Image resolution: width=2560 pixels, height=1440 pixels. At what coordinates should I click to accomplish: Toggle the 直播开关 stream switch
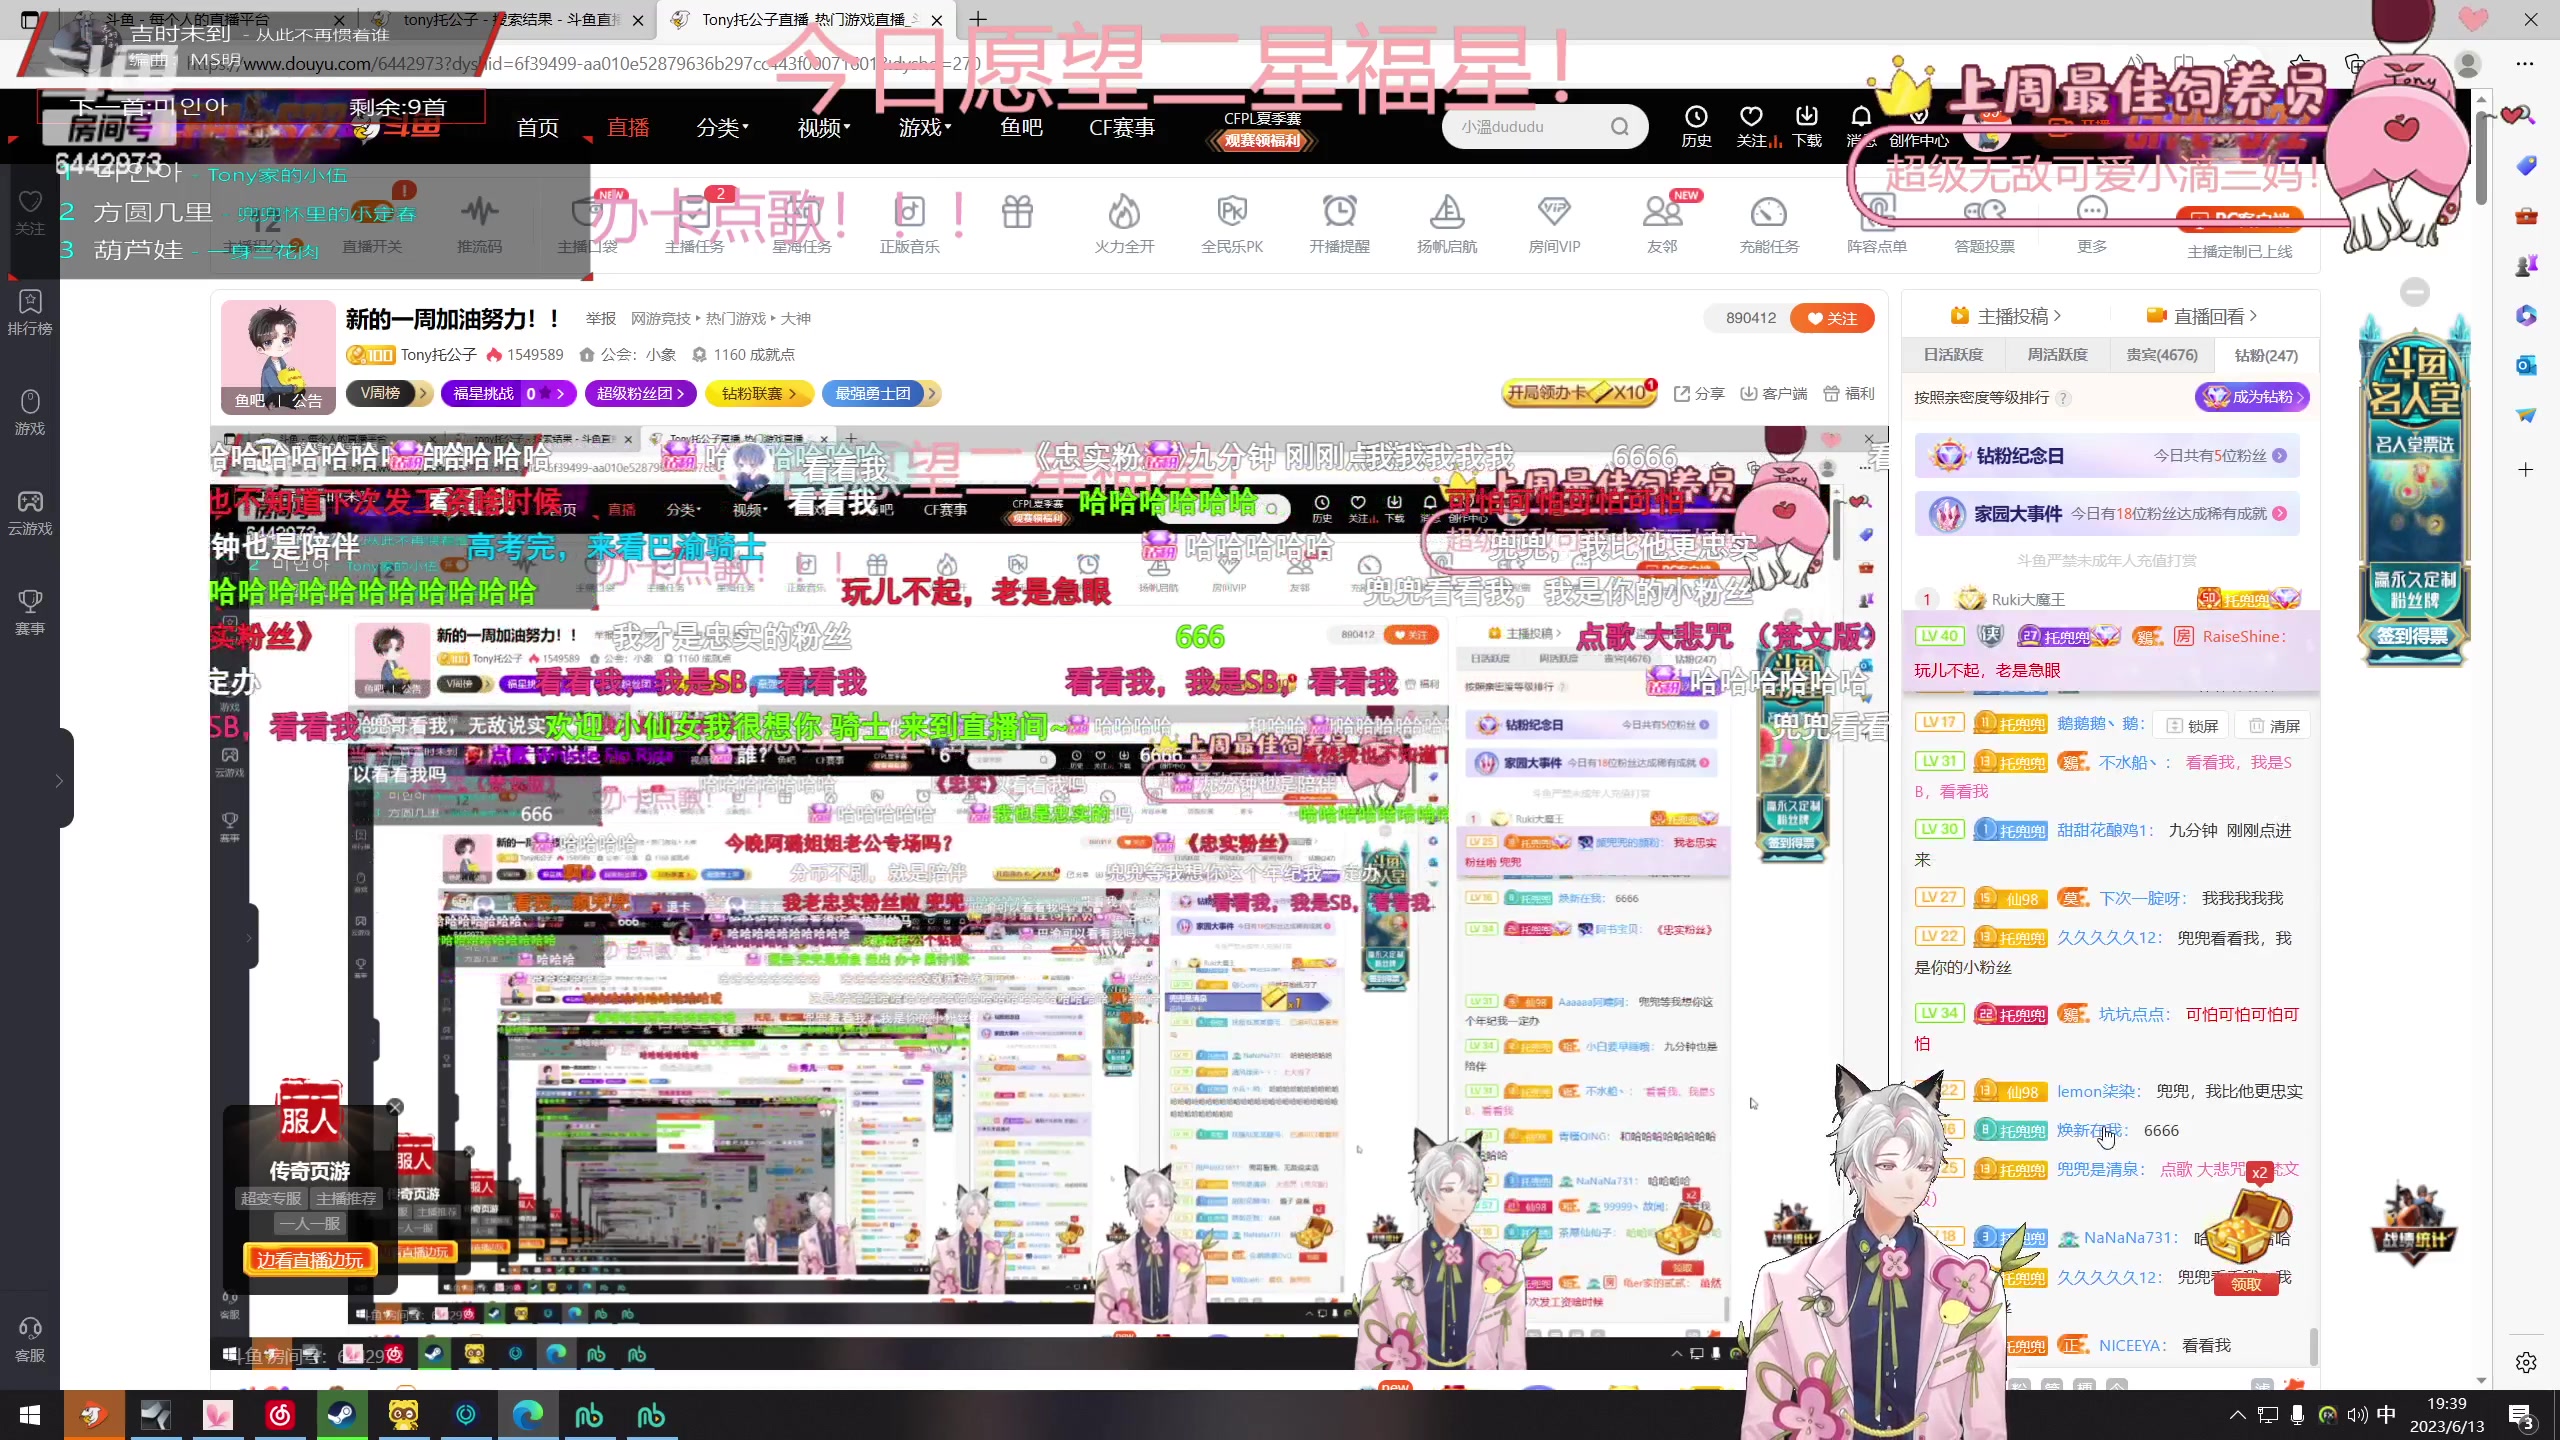click(372, 224)
